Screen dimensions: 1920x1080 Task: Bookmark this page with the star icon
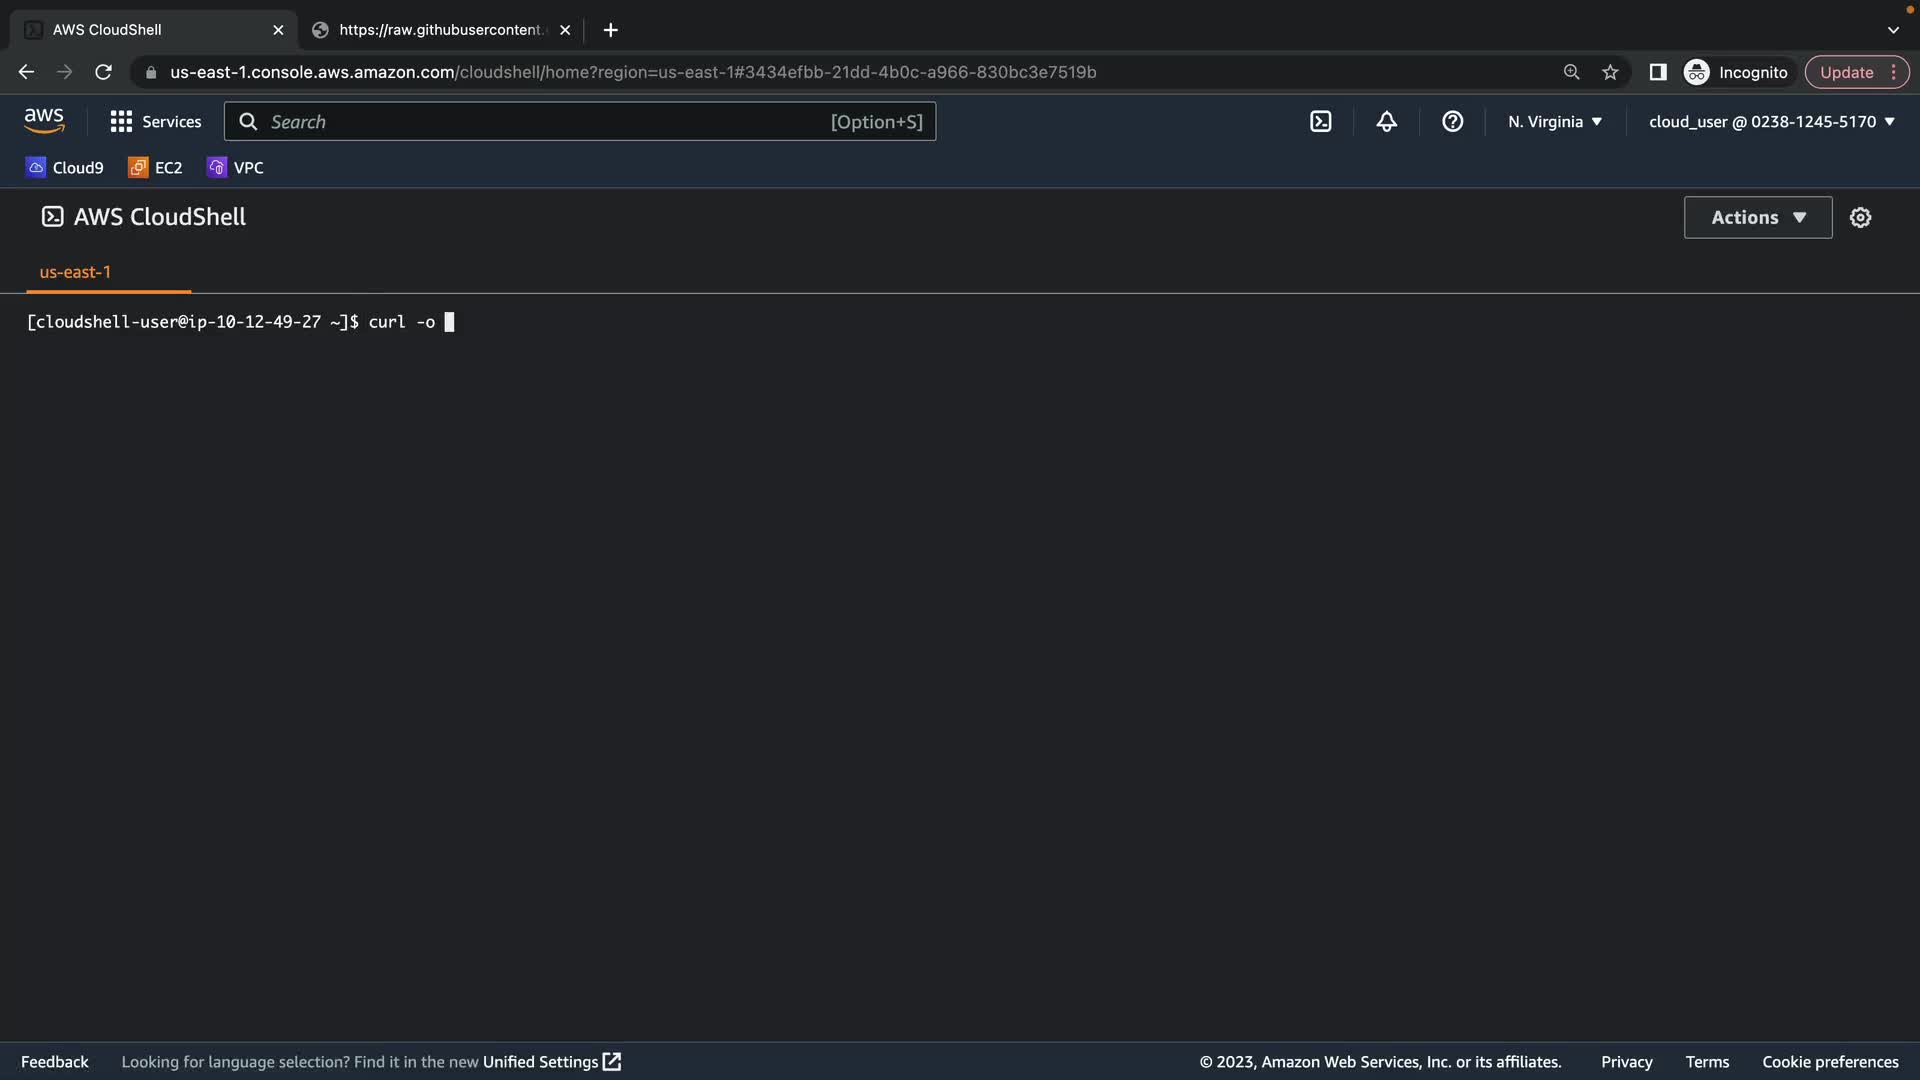tap(1610, 72)
